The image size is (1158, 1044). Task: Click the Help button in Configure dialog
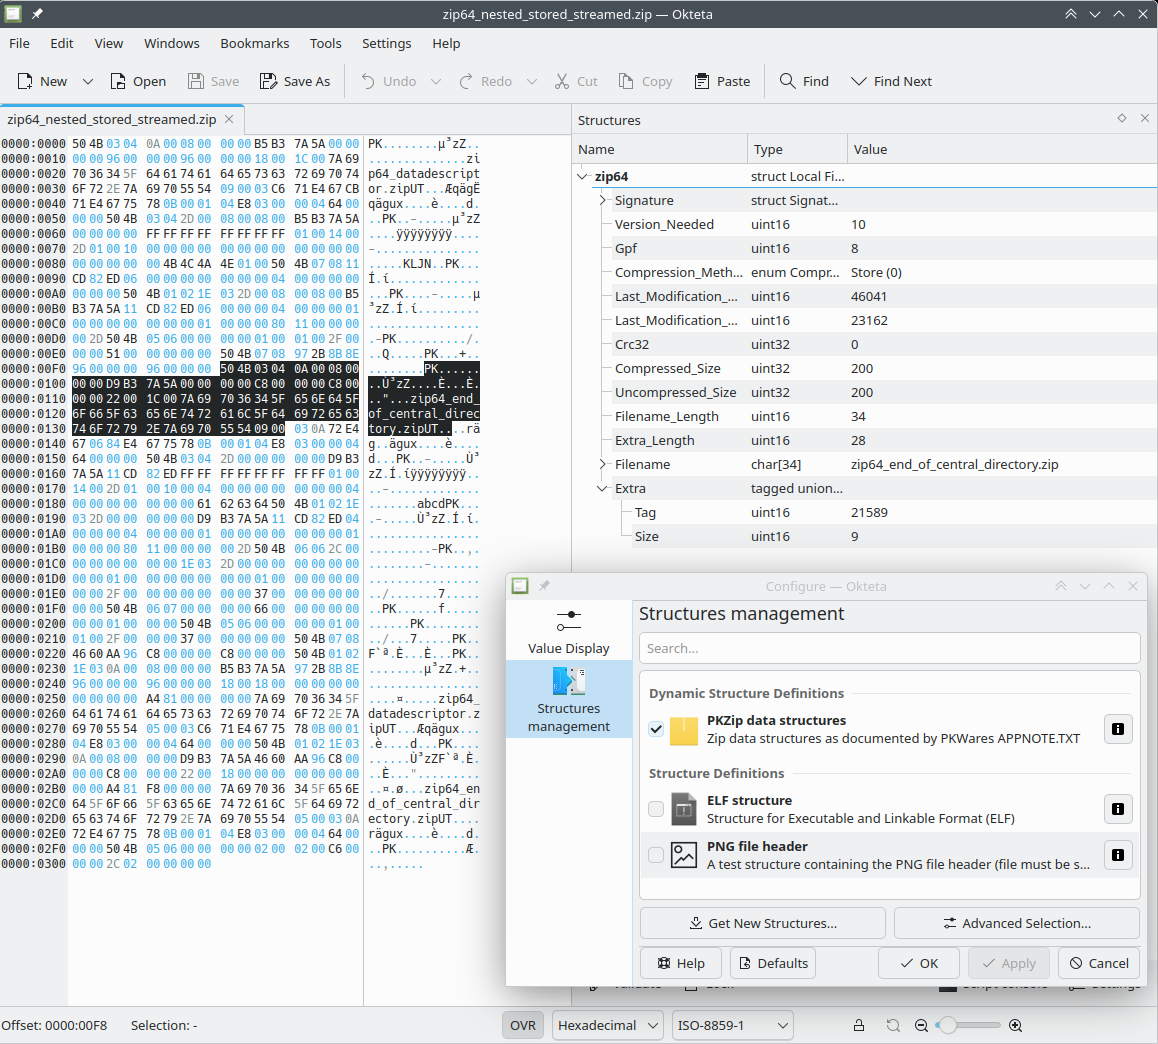[681, 963]
